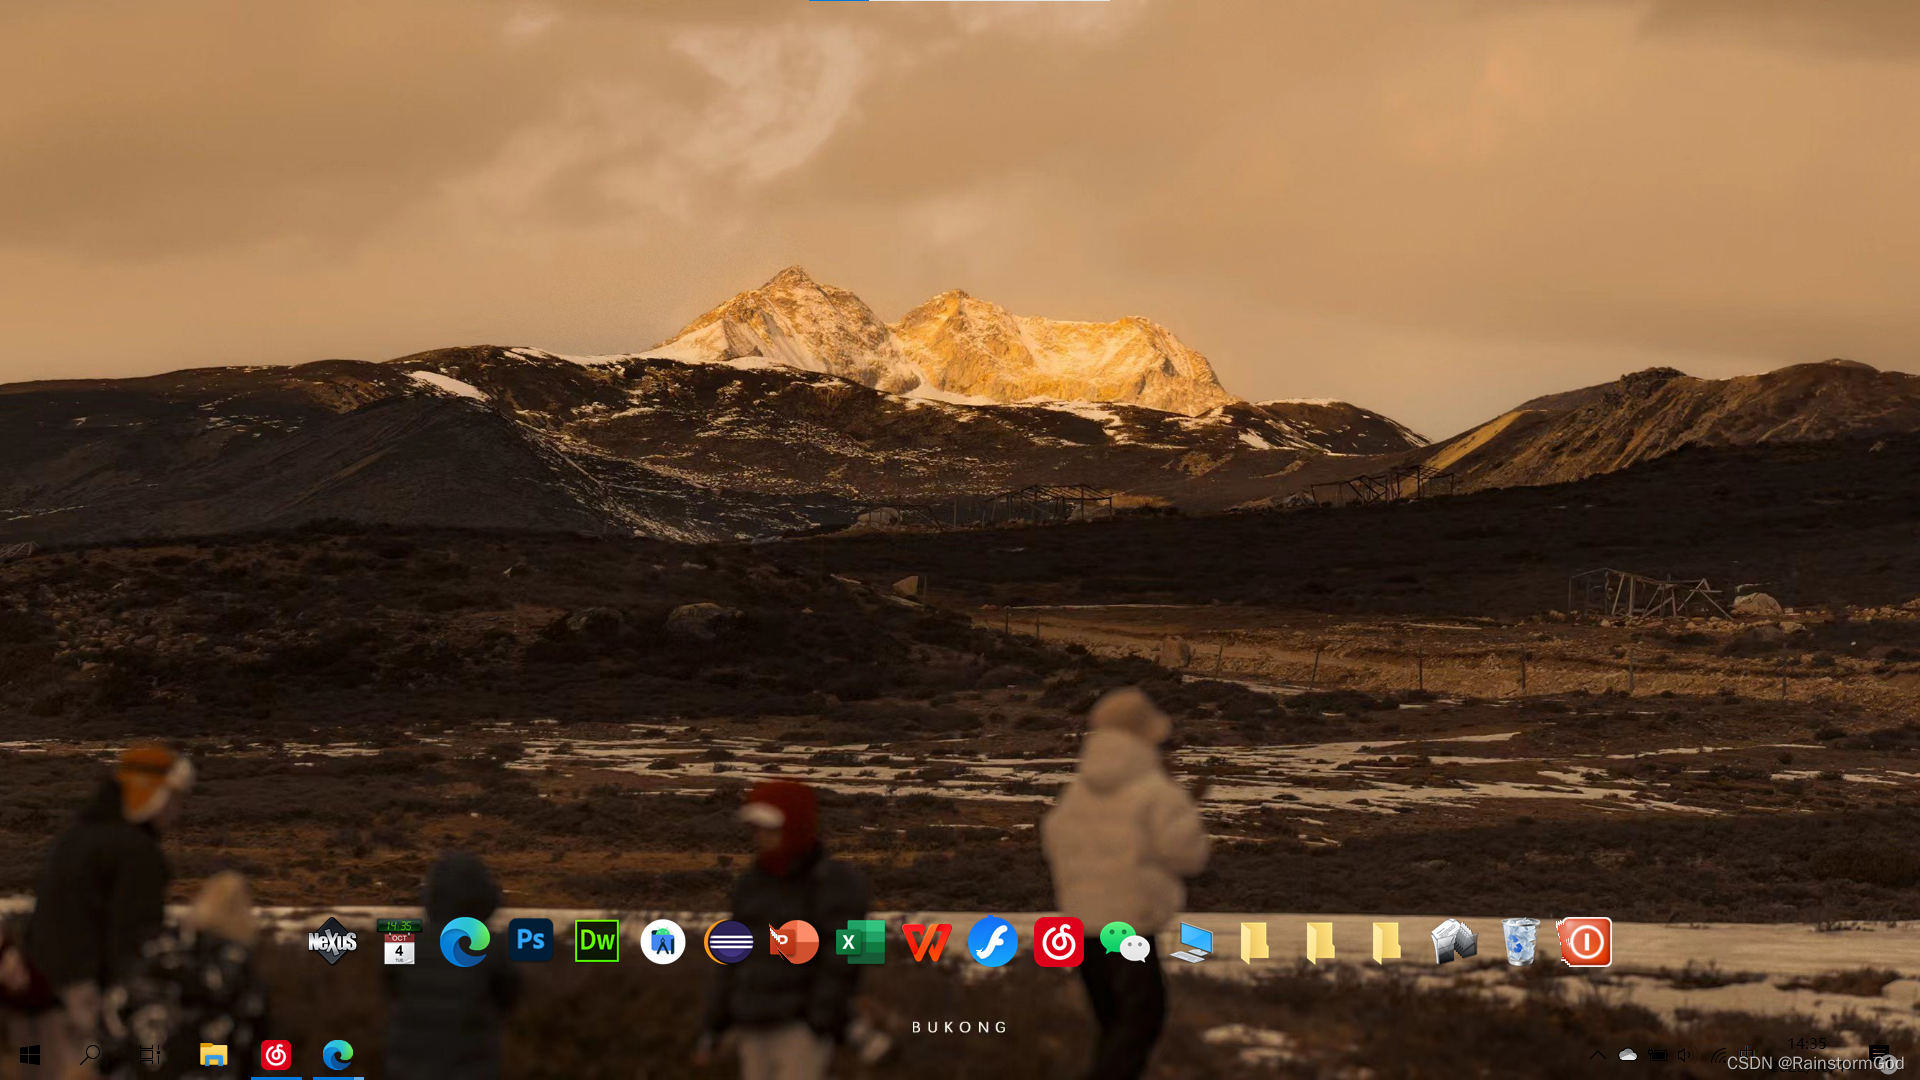Click the red power button dock icon
The width and height of the screenshot is (1920, 1080).
tap(1585, 942)
